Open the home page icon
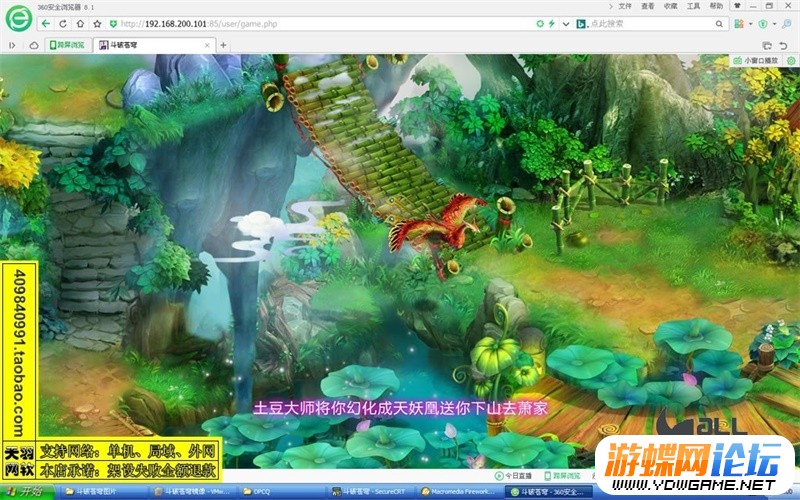This screenshot has width=800, height=500. click(x=80, y=23)
